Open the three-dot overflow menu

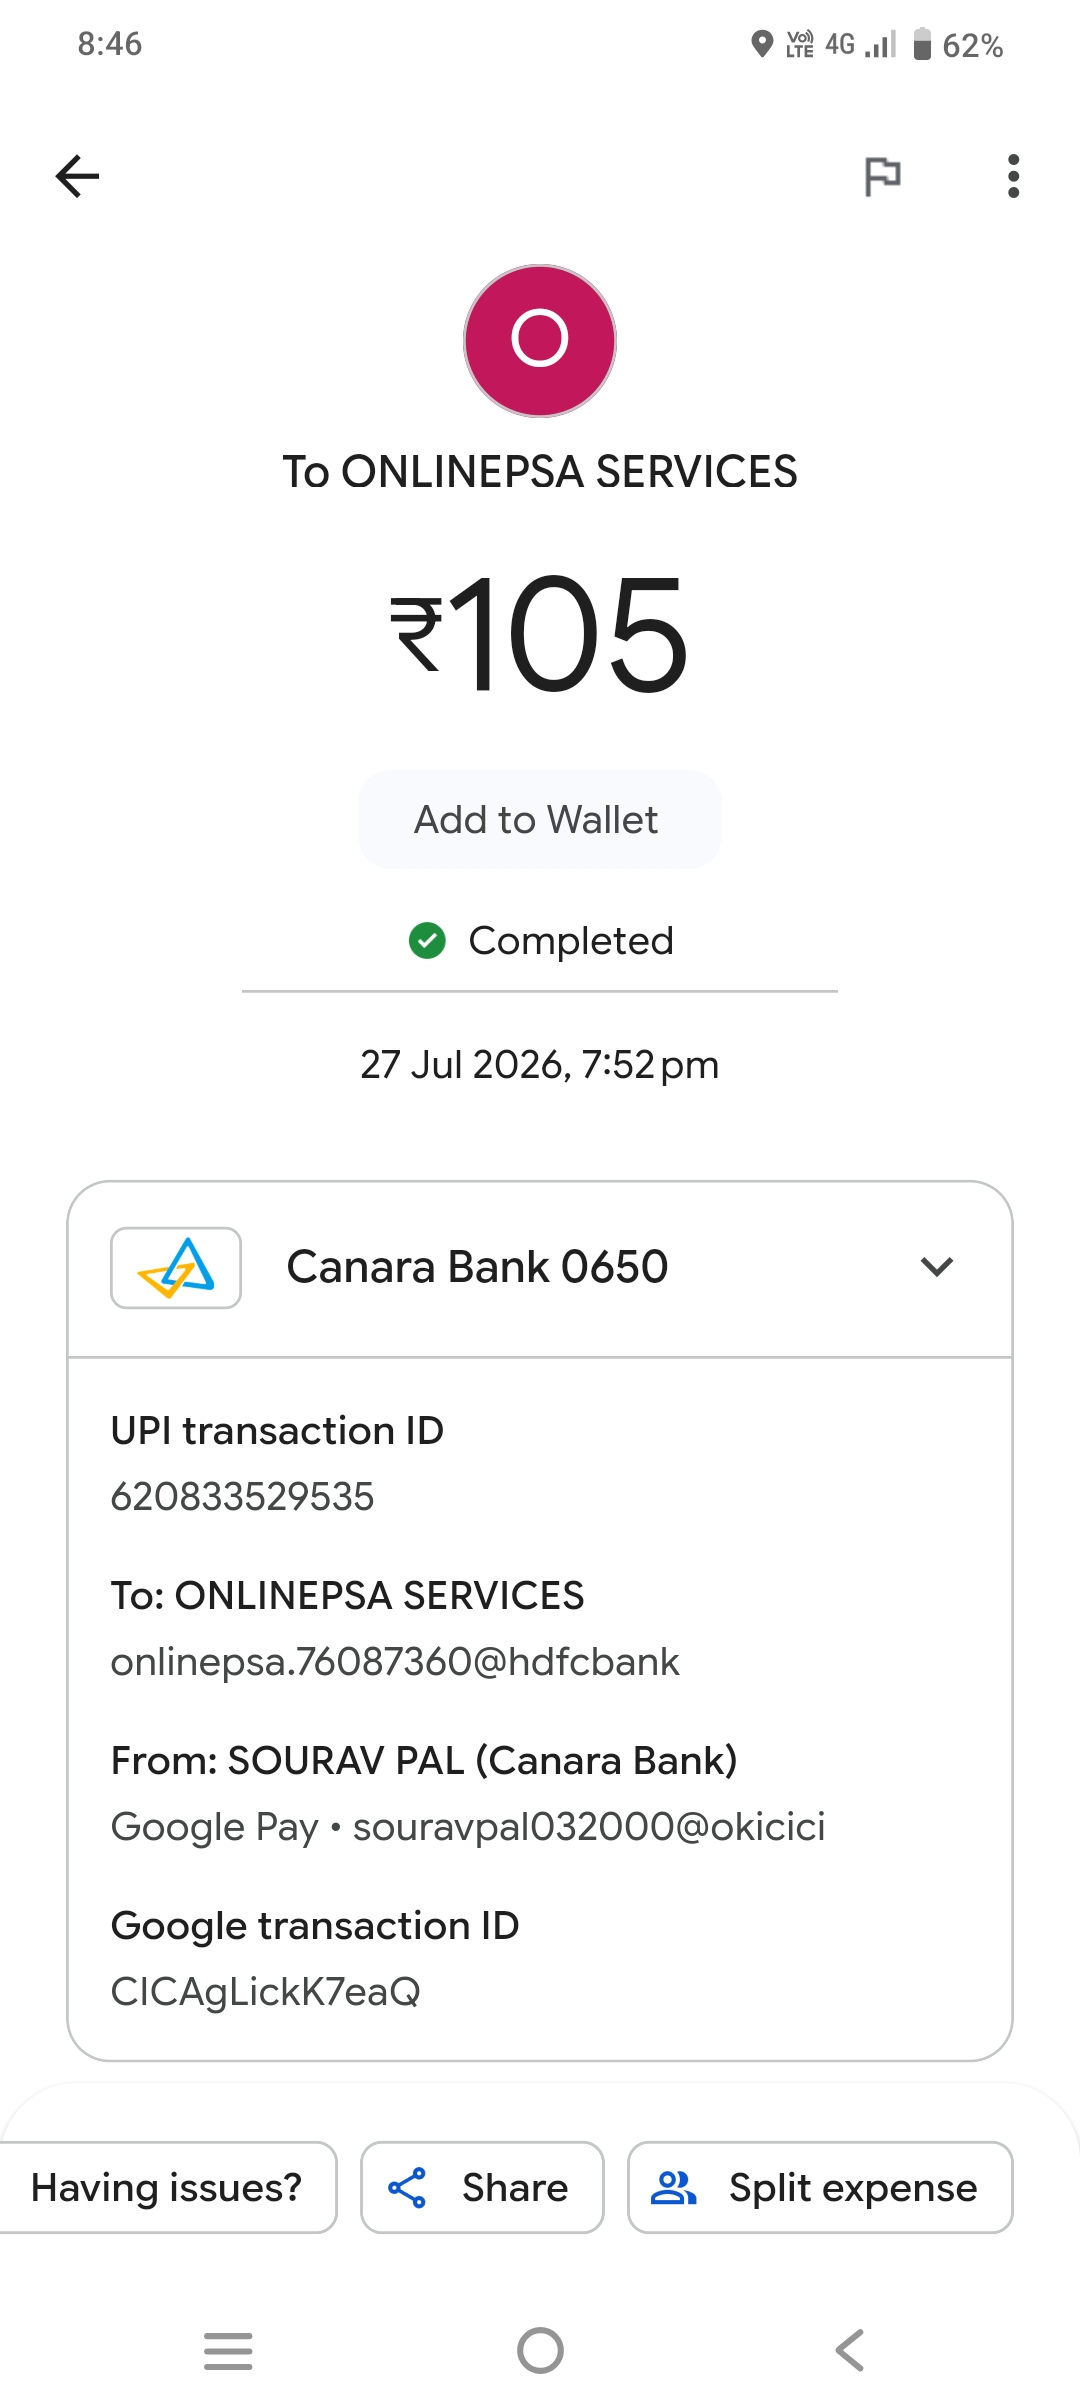point(1013,177)
